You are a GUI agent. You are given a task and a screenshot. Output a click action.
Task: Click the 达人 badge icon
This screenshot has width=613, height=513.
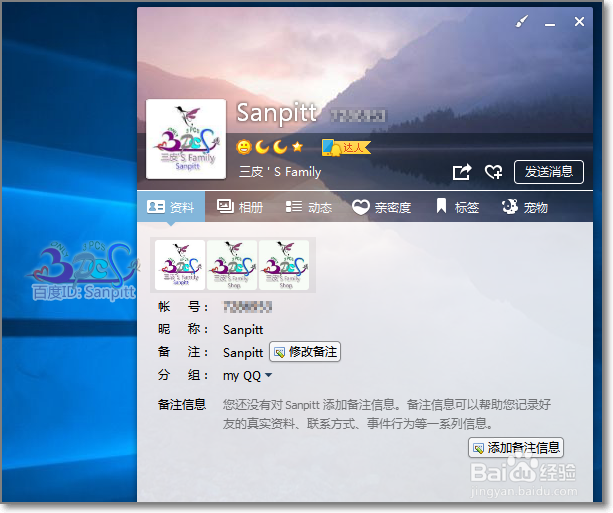[x=346, y=147]
